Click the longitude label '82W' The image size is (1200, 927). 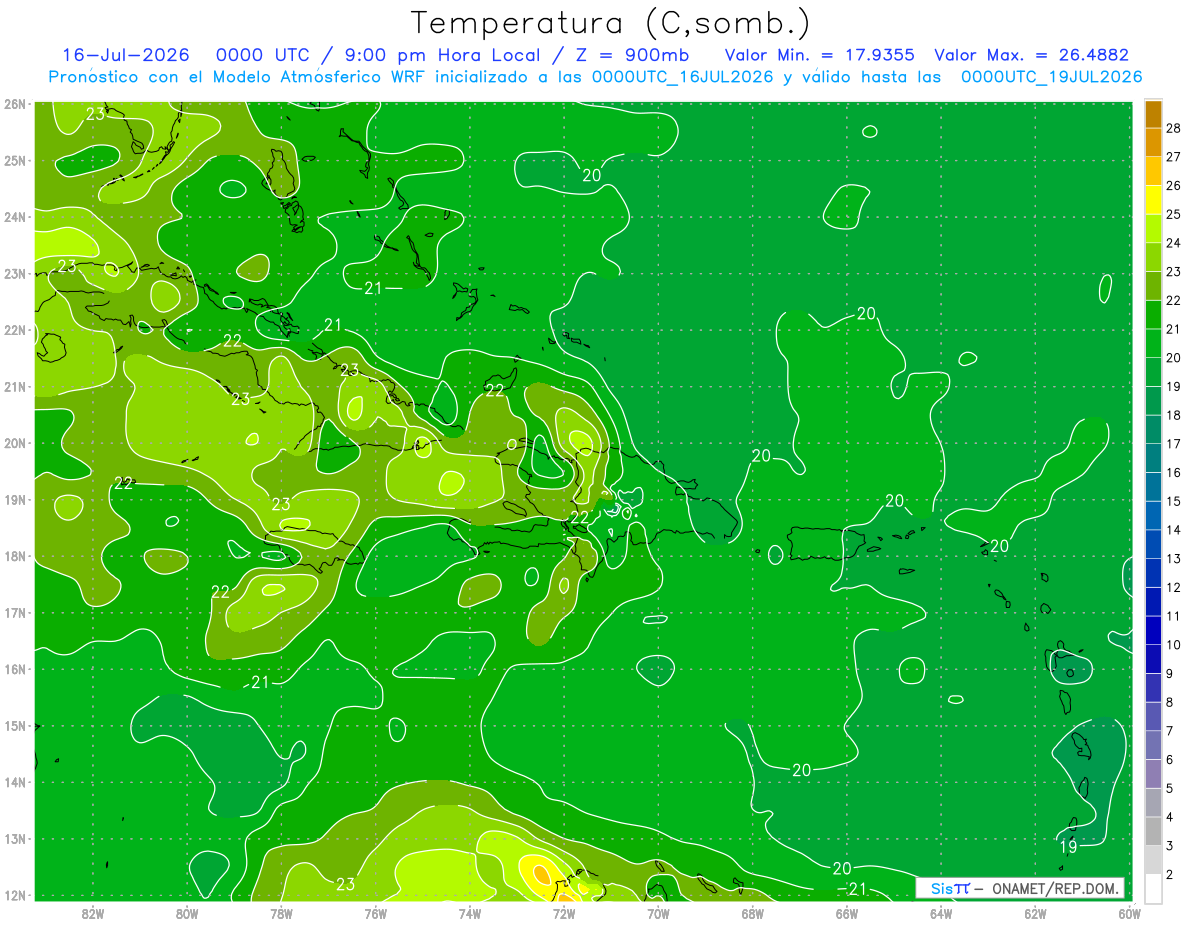pyautogui.click(x=93, y=912)
